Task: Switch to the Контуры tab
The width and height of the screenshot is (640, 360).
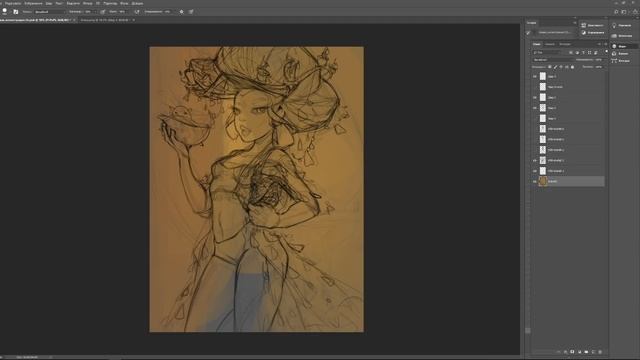Action: (x=565, y=44)
